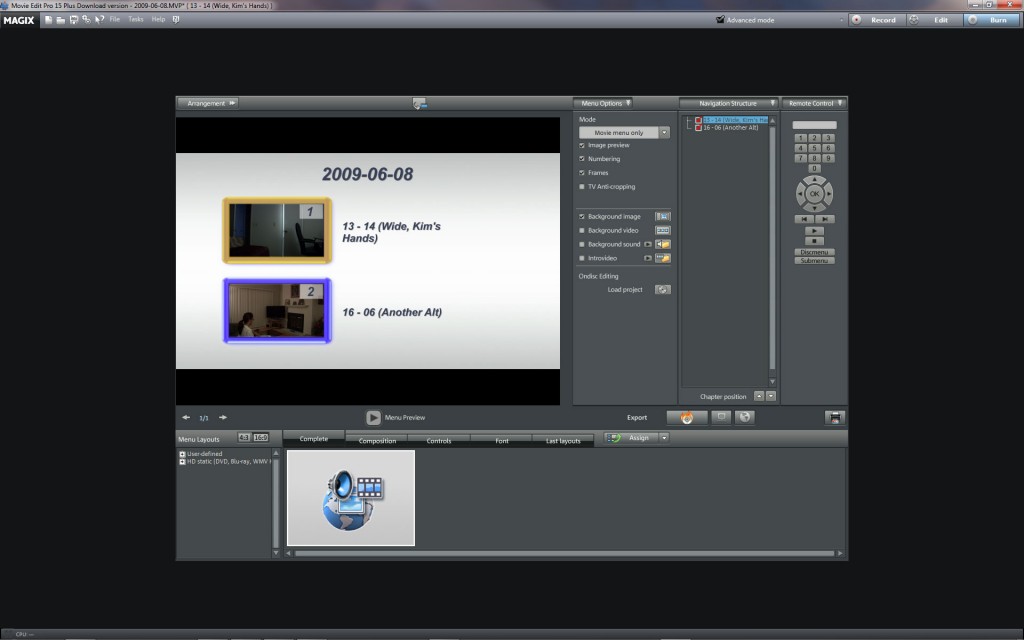Activate the context help cursor icon
Viewport: 1024px width, 640px height.
tap(99, 20)
